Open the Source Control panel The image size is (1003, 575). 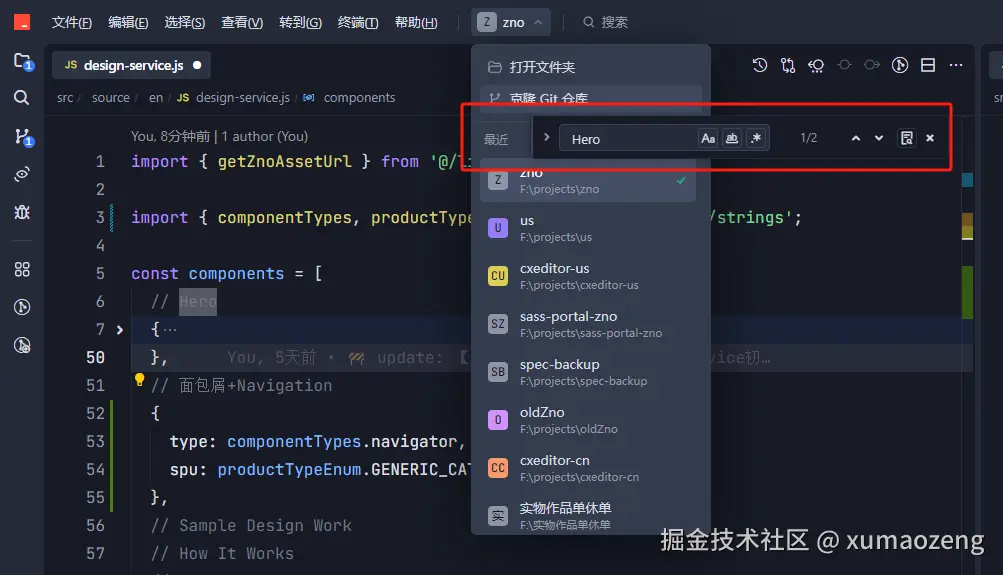pos(23,136)
